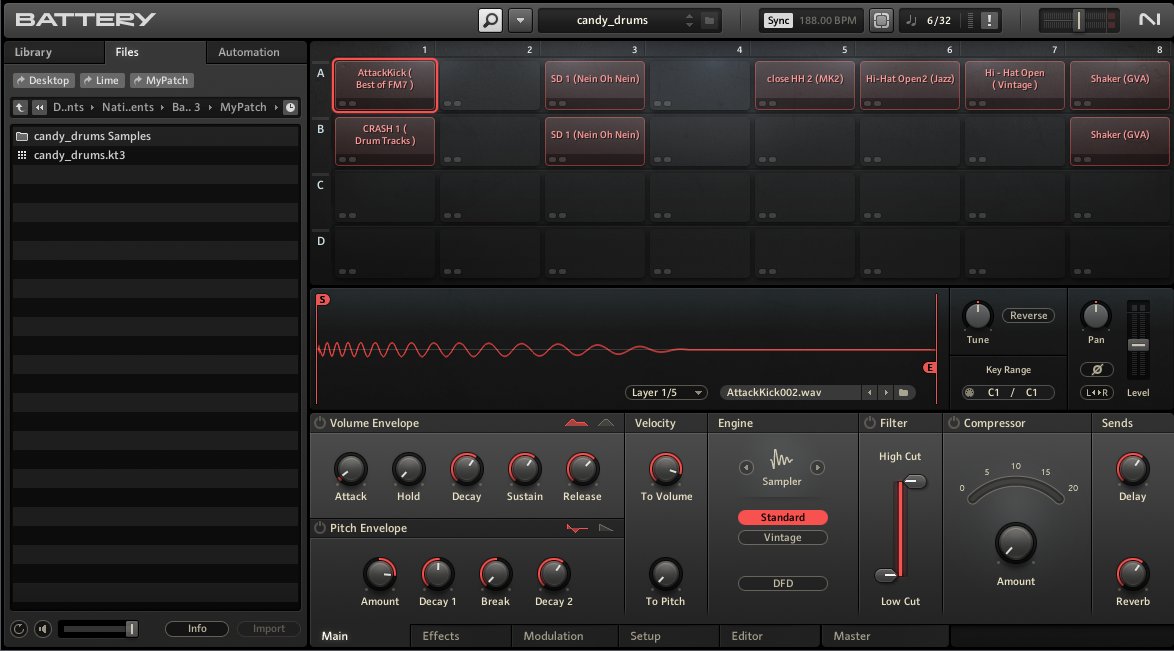
Task: Select second pitch envelope shape icon
Action: [x=606, y=528]
